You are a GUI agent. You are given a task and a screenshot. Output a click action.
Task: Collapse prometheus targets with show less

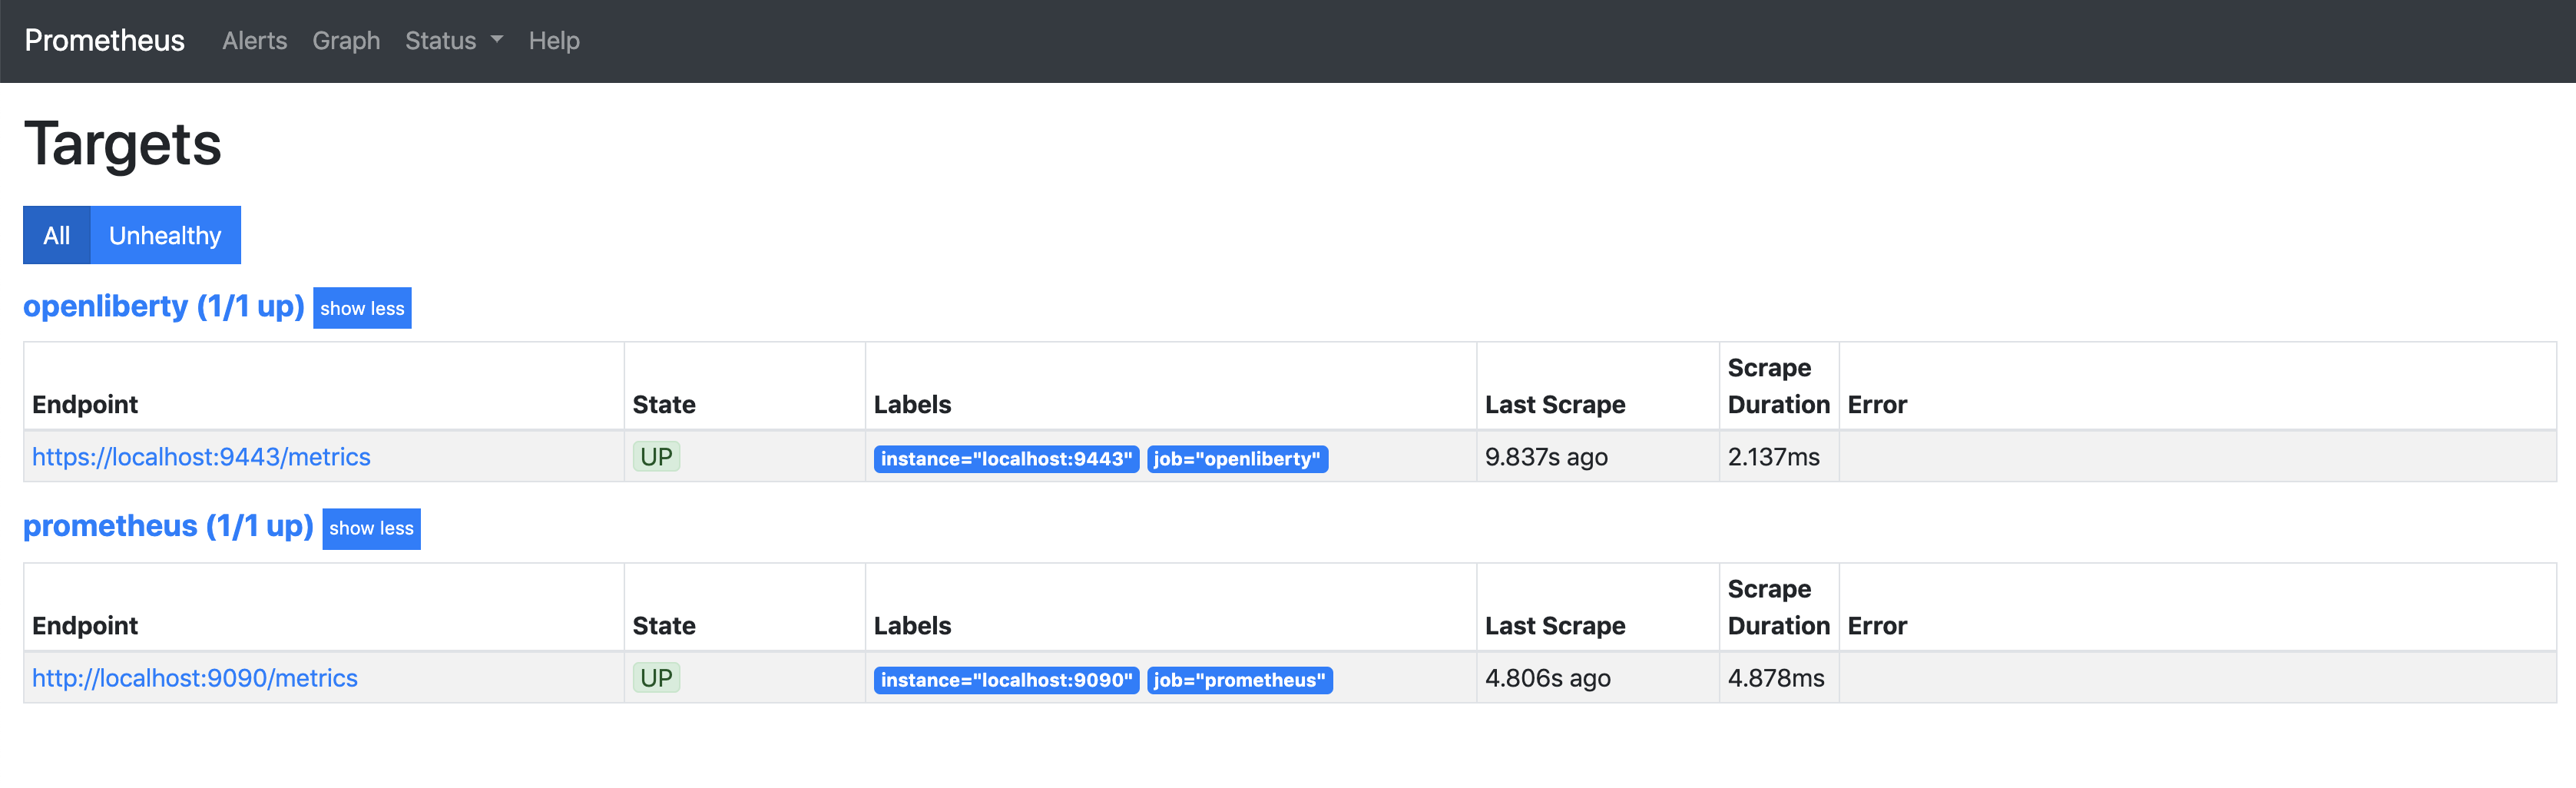point(371,528)
